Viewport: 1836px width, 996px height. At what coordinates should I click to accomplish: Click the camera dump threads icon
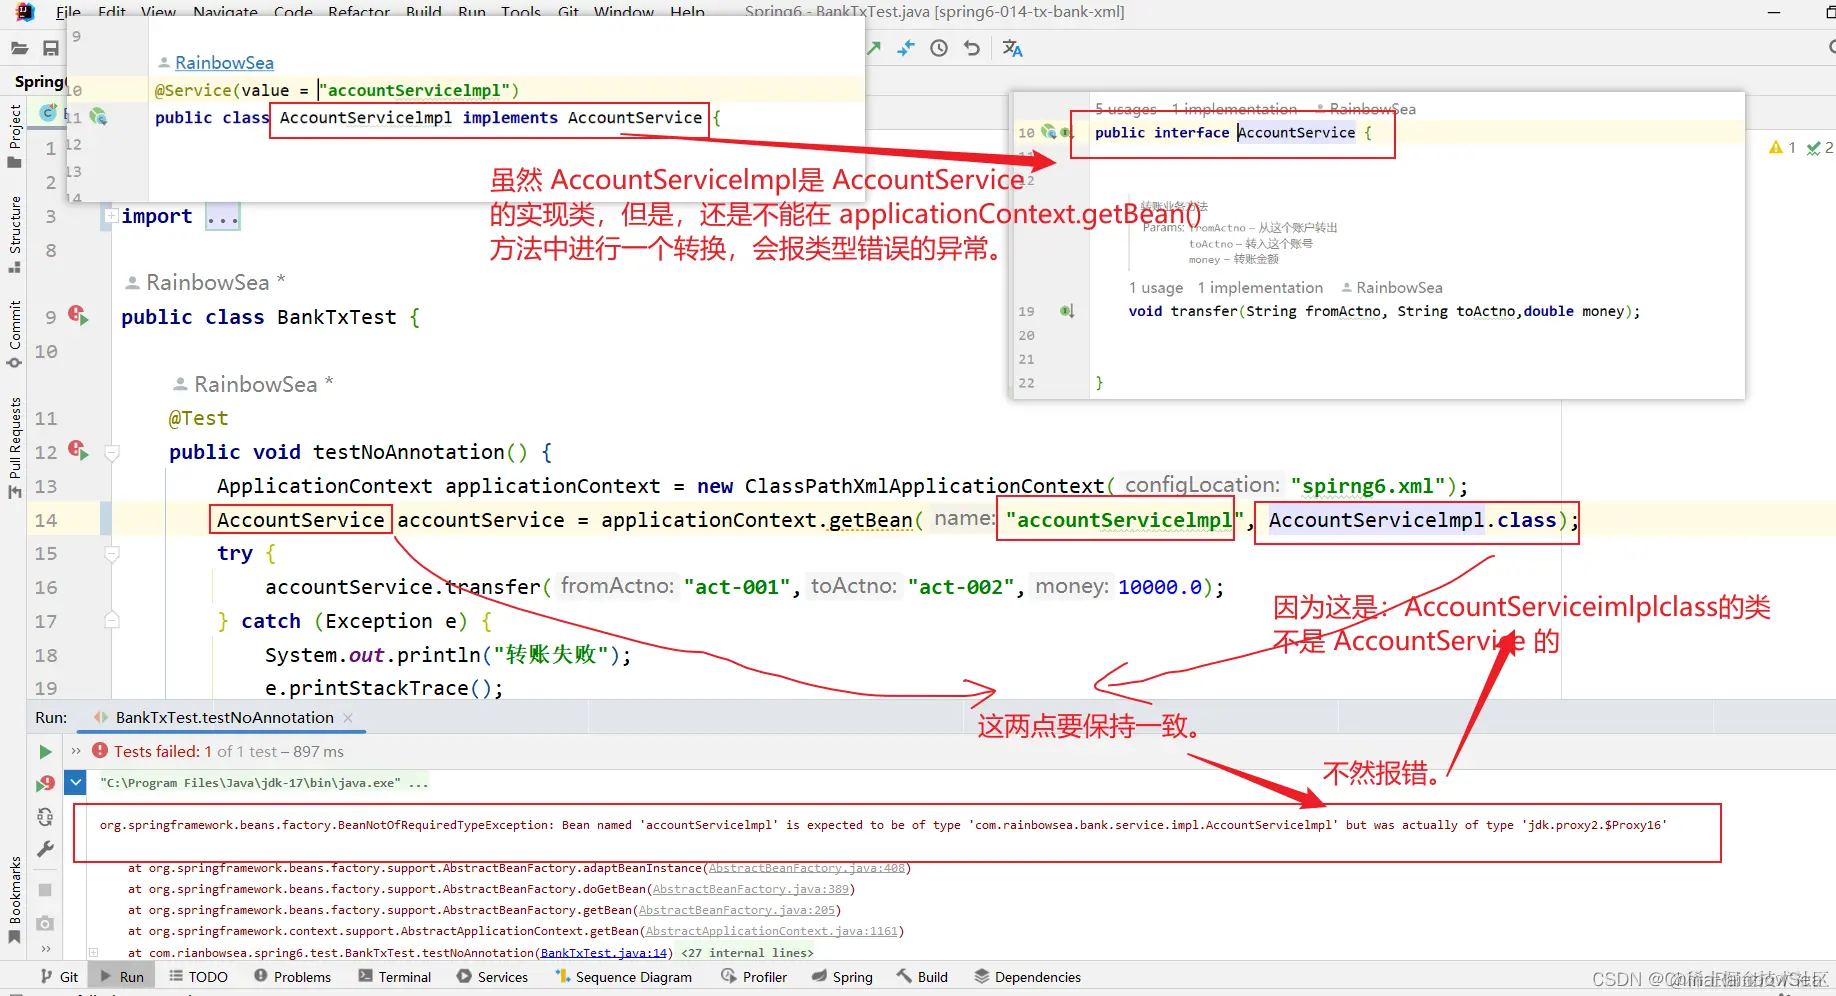(x=45, y=923)
